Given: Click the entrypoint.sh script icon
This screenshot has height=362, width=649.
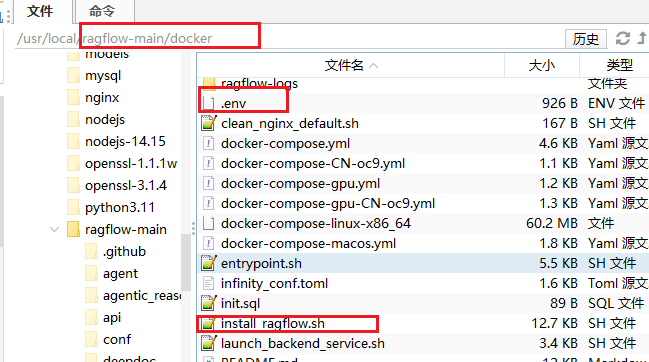Looking at the screenshot, I should coord(209,263).
